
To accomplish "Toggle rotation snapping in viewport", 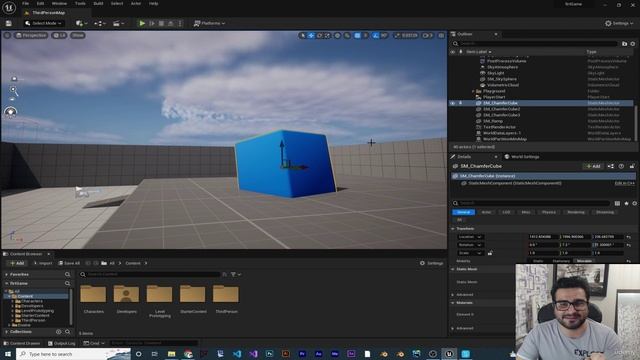I will point(376,36).
